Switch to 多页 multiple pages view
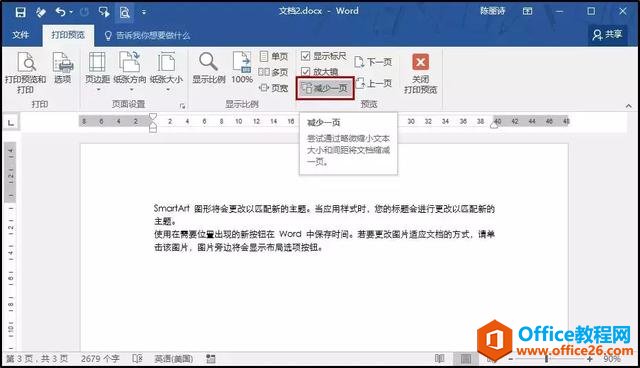The height and width of the screenshot is (368, 640). pyautogui.click(x=273, y=72)
